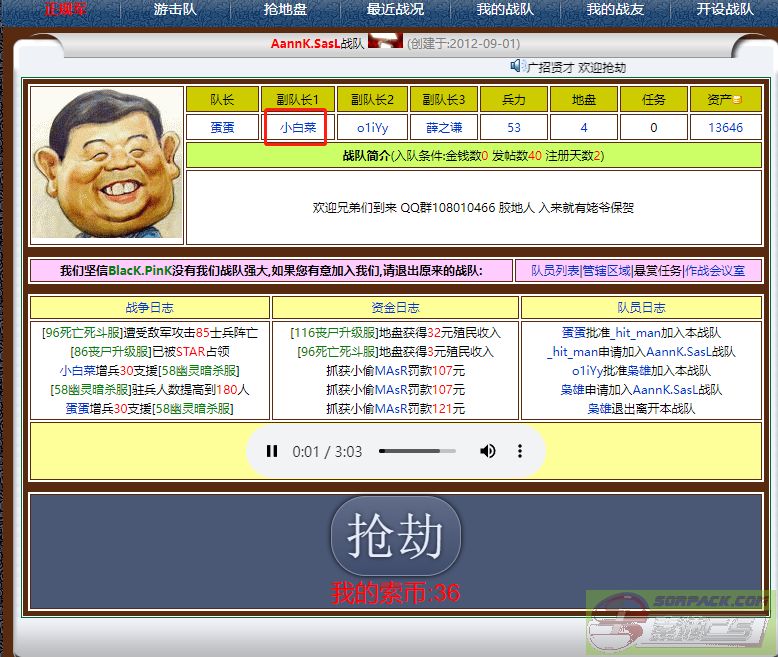Open team leader 蛋蛋's profile link

222,128
